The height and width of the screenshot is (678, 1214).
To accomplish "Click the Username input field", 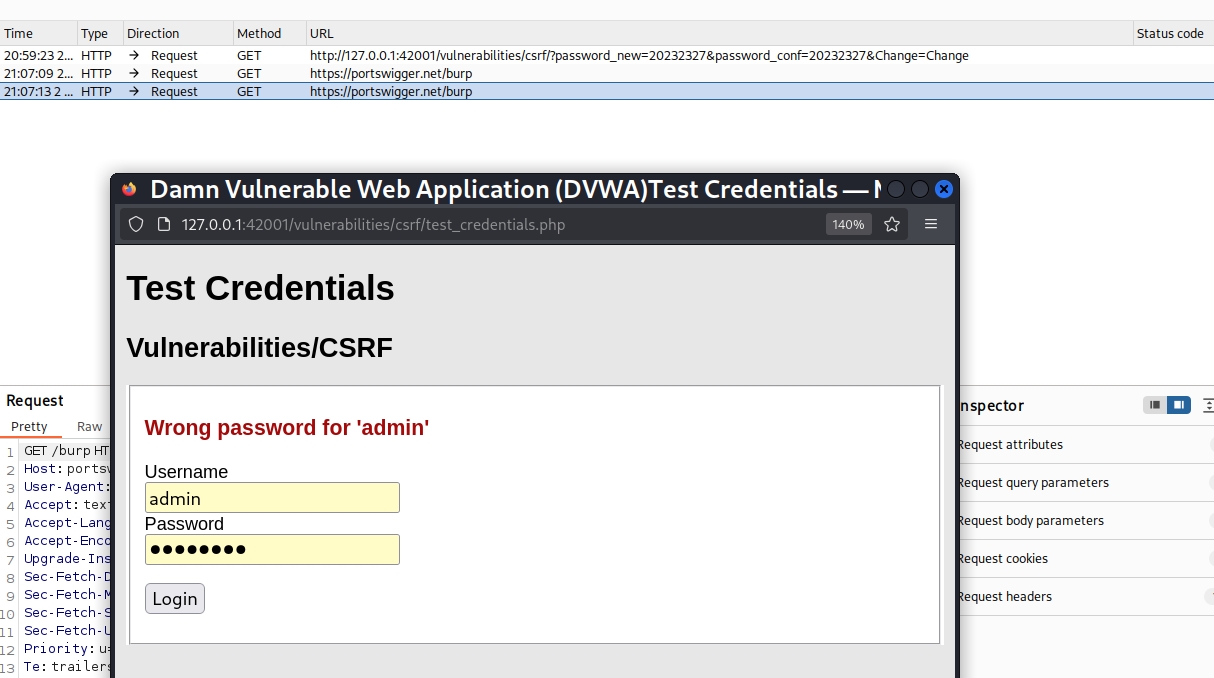I will (x=272, y=498).
